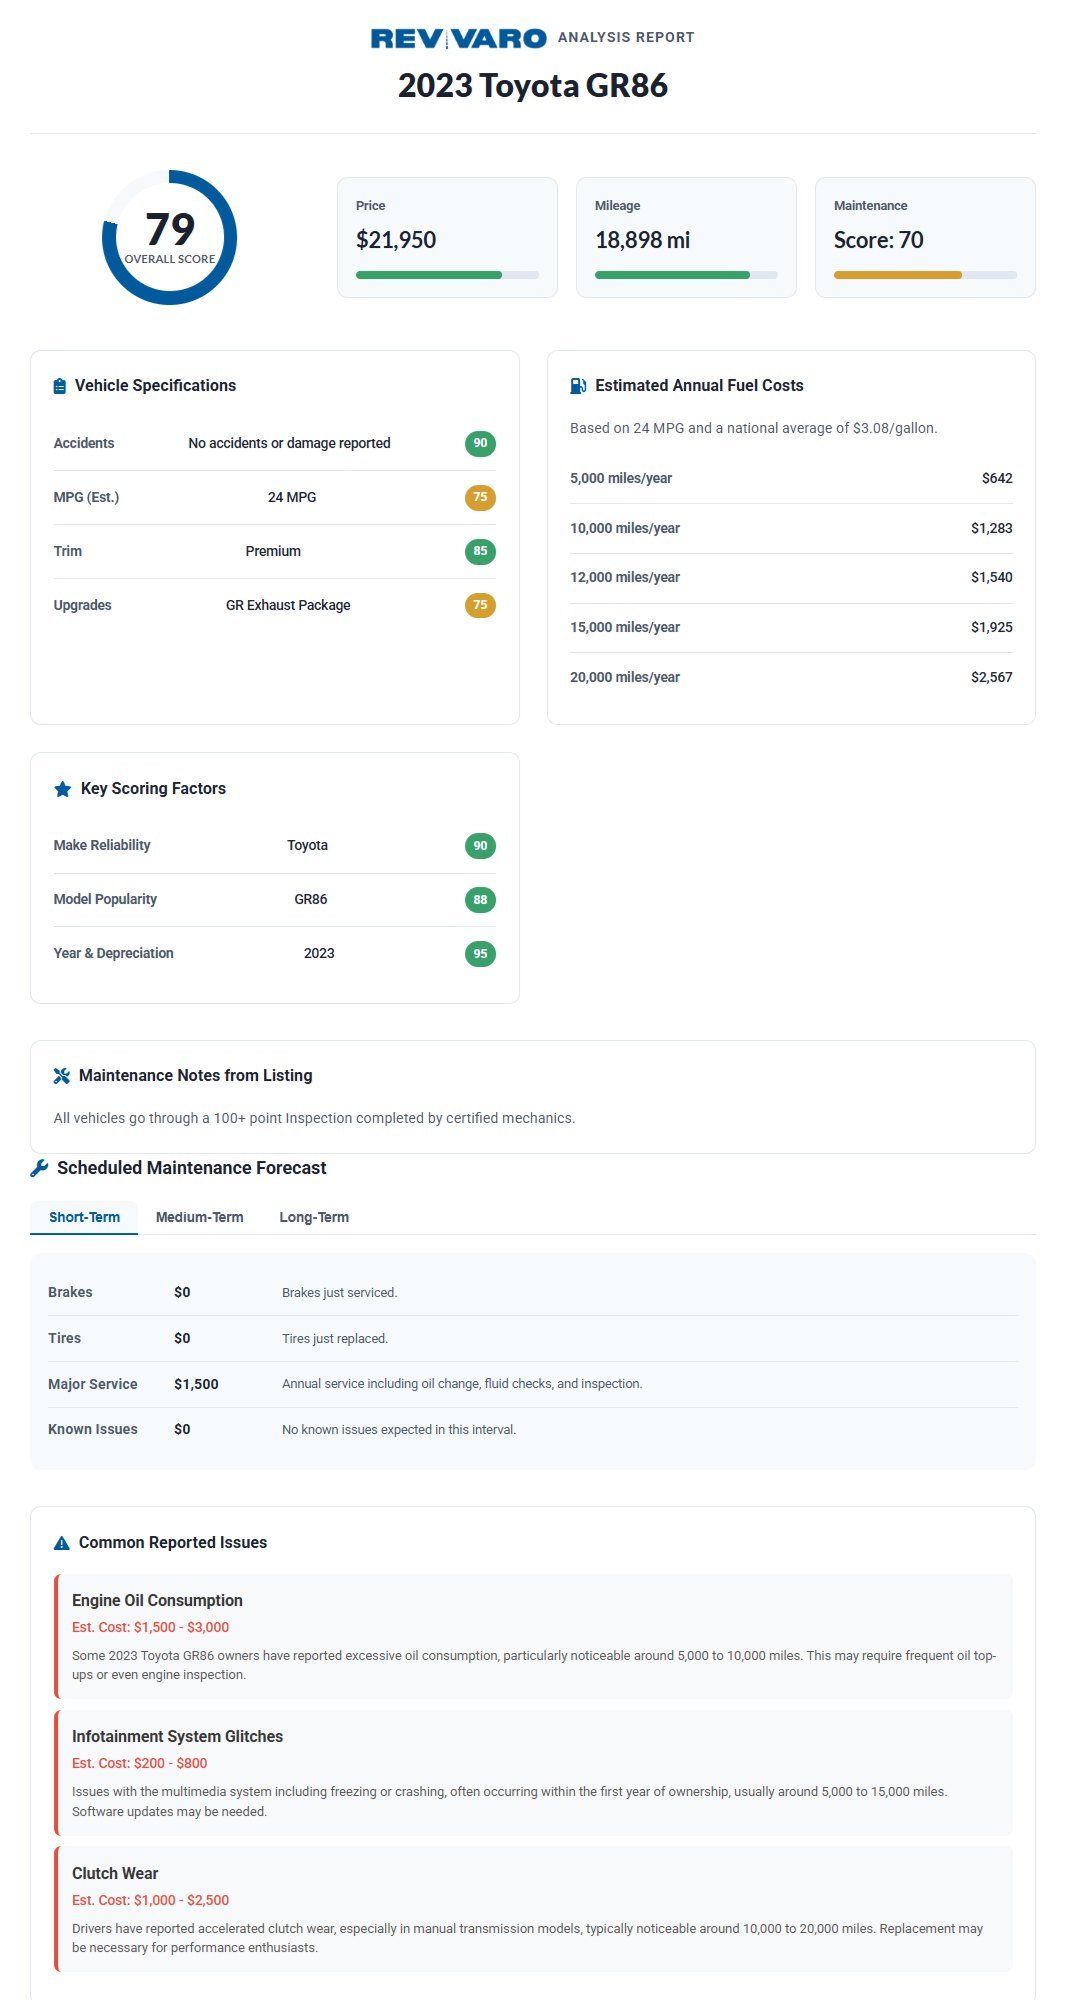Click the Year & Depreciation badge 95

point(480,954)
